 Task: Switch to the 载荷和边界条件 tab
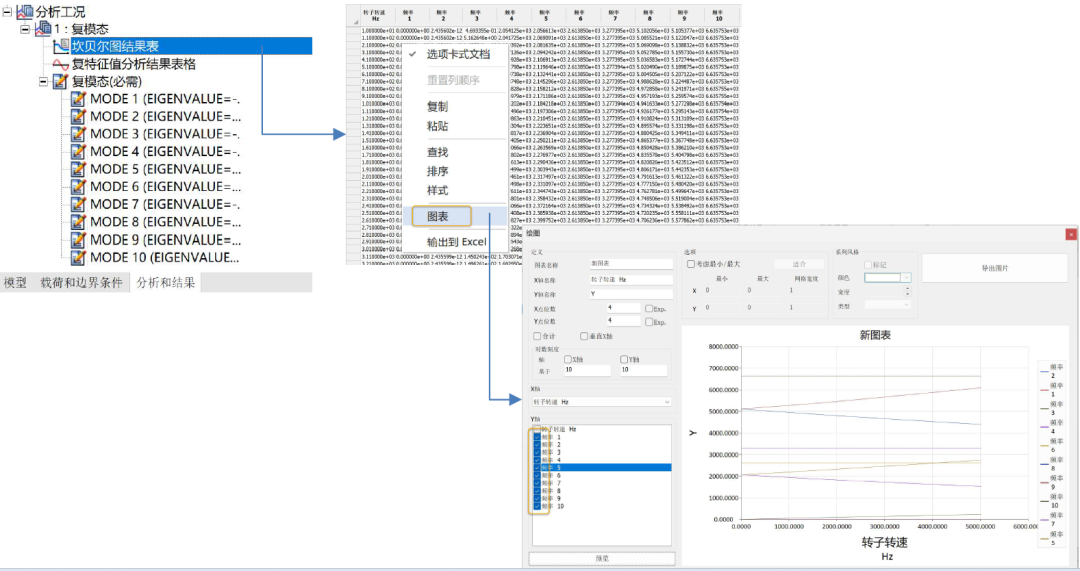pyautogui.click(x=81, y=282)
